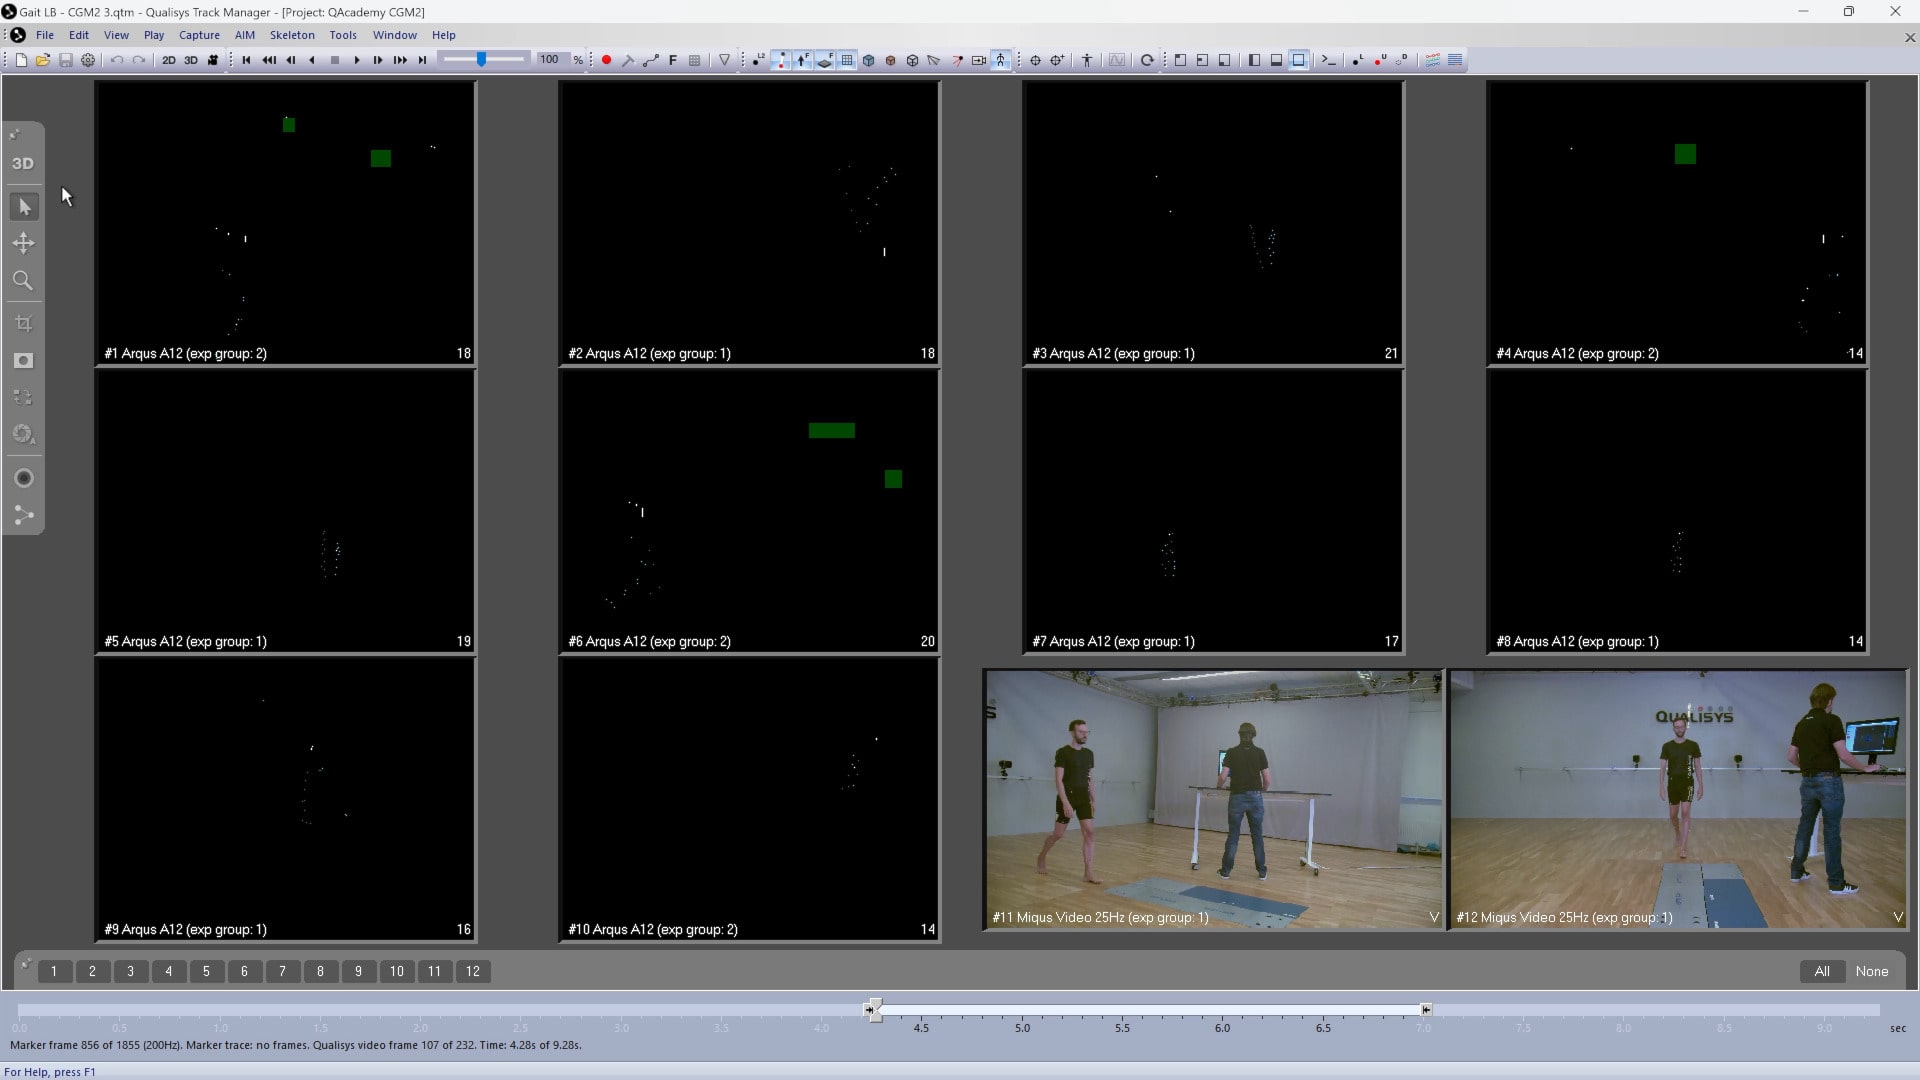The image size is (1920, 1080).
Task: Show labeled trajectories L icon
Action: [1358, 60]
